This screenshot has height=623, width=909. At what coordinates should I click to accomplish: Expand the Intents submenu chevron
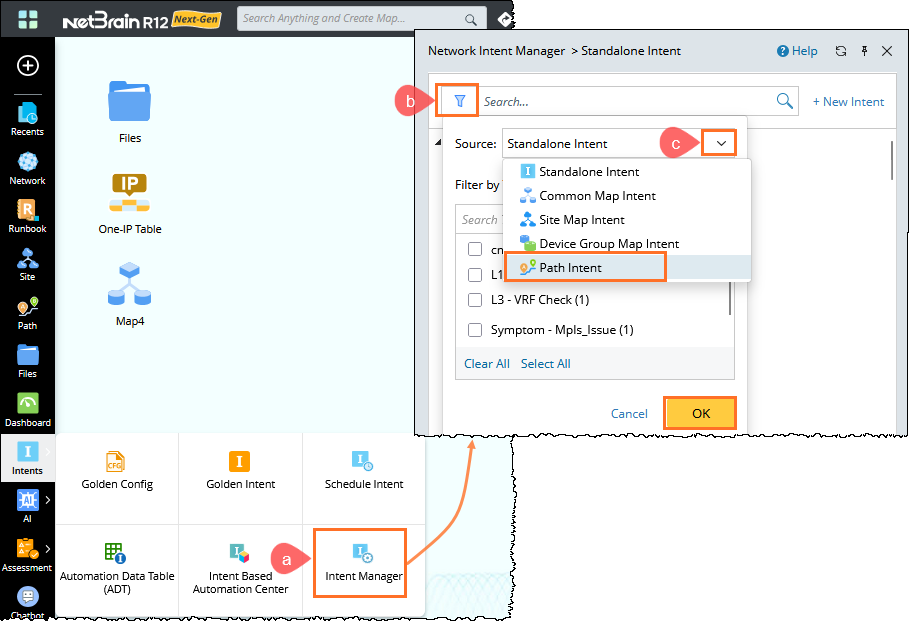pyautogui.click(x=48, y=451)
